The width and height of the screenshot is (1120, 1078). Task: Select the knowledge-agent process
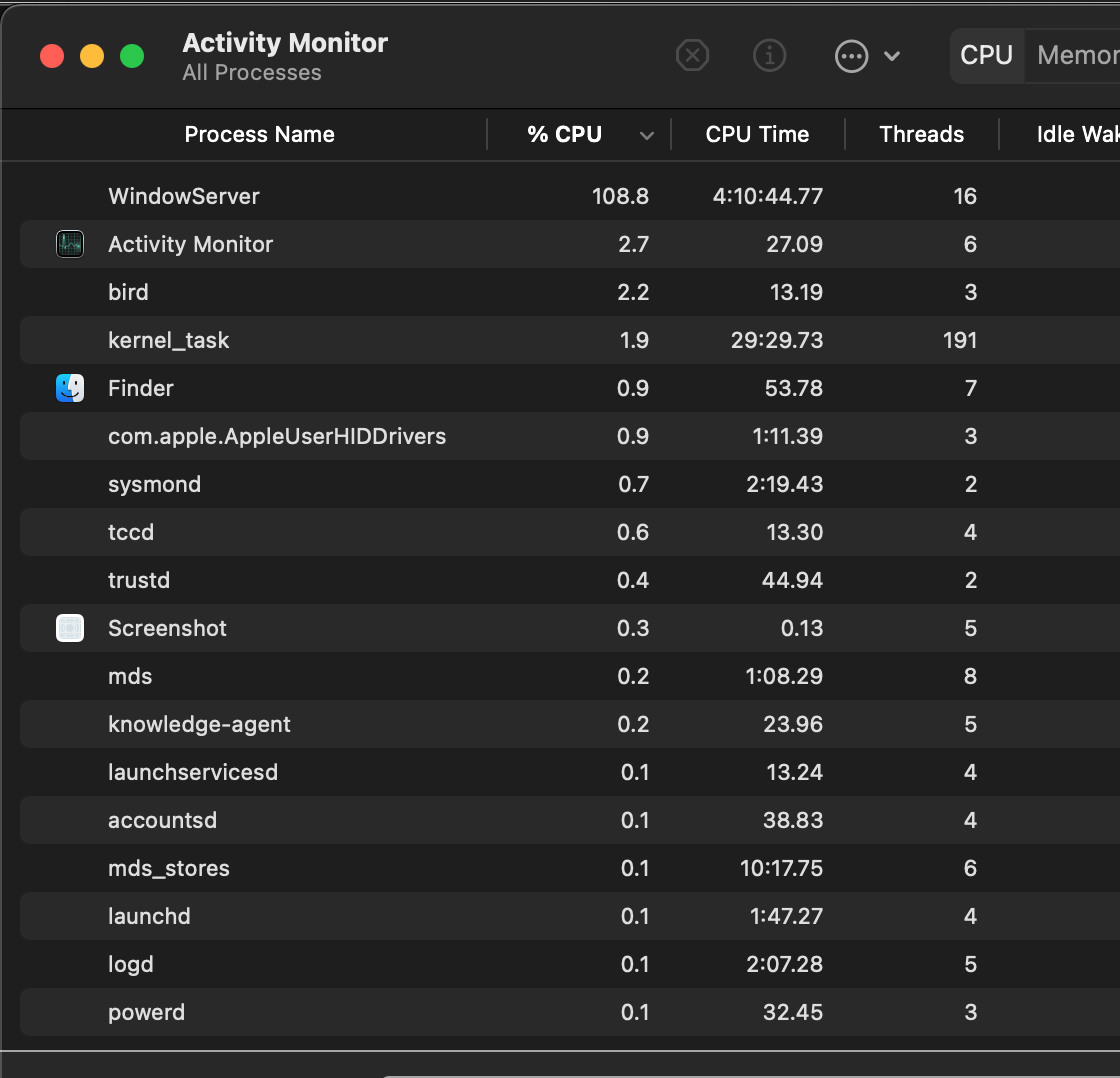coord(199,724)
